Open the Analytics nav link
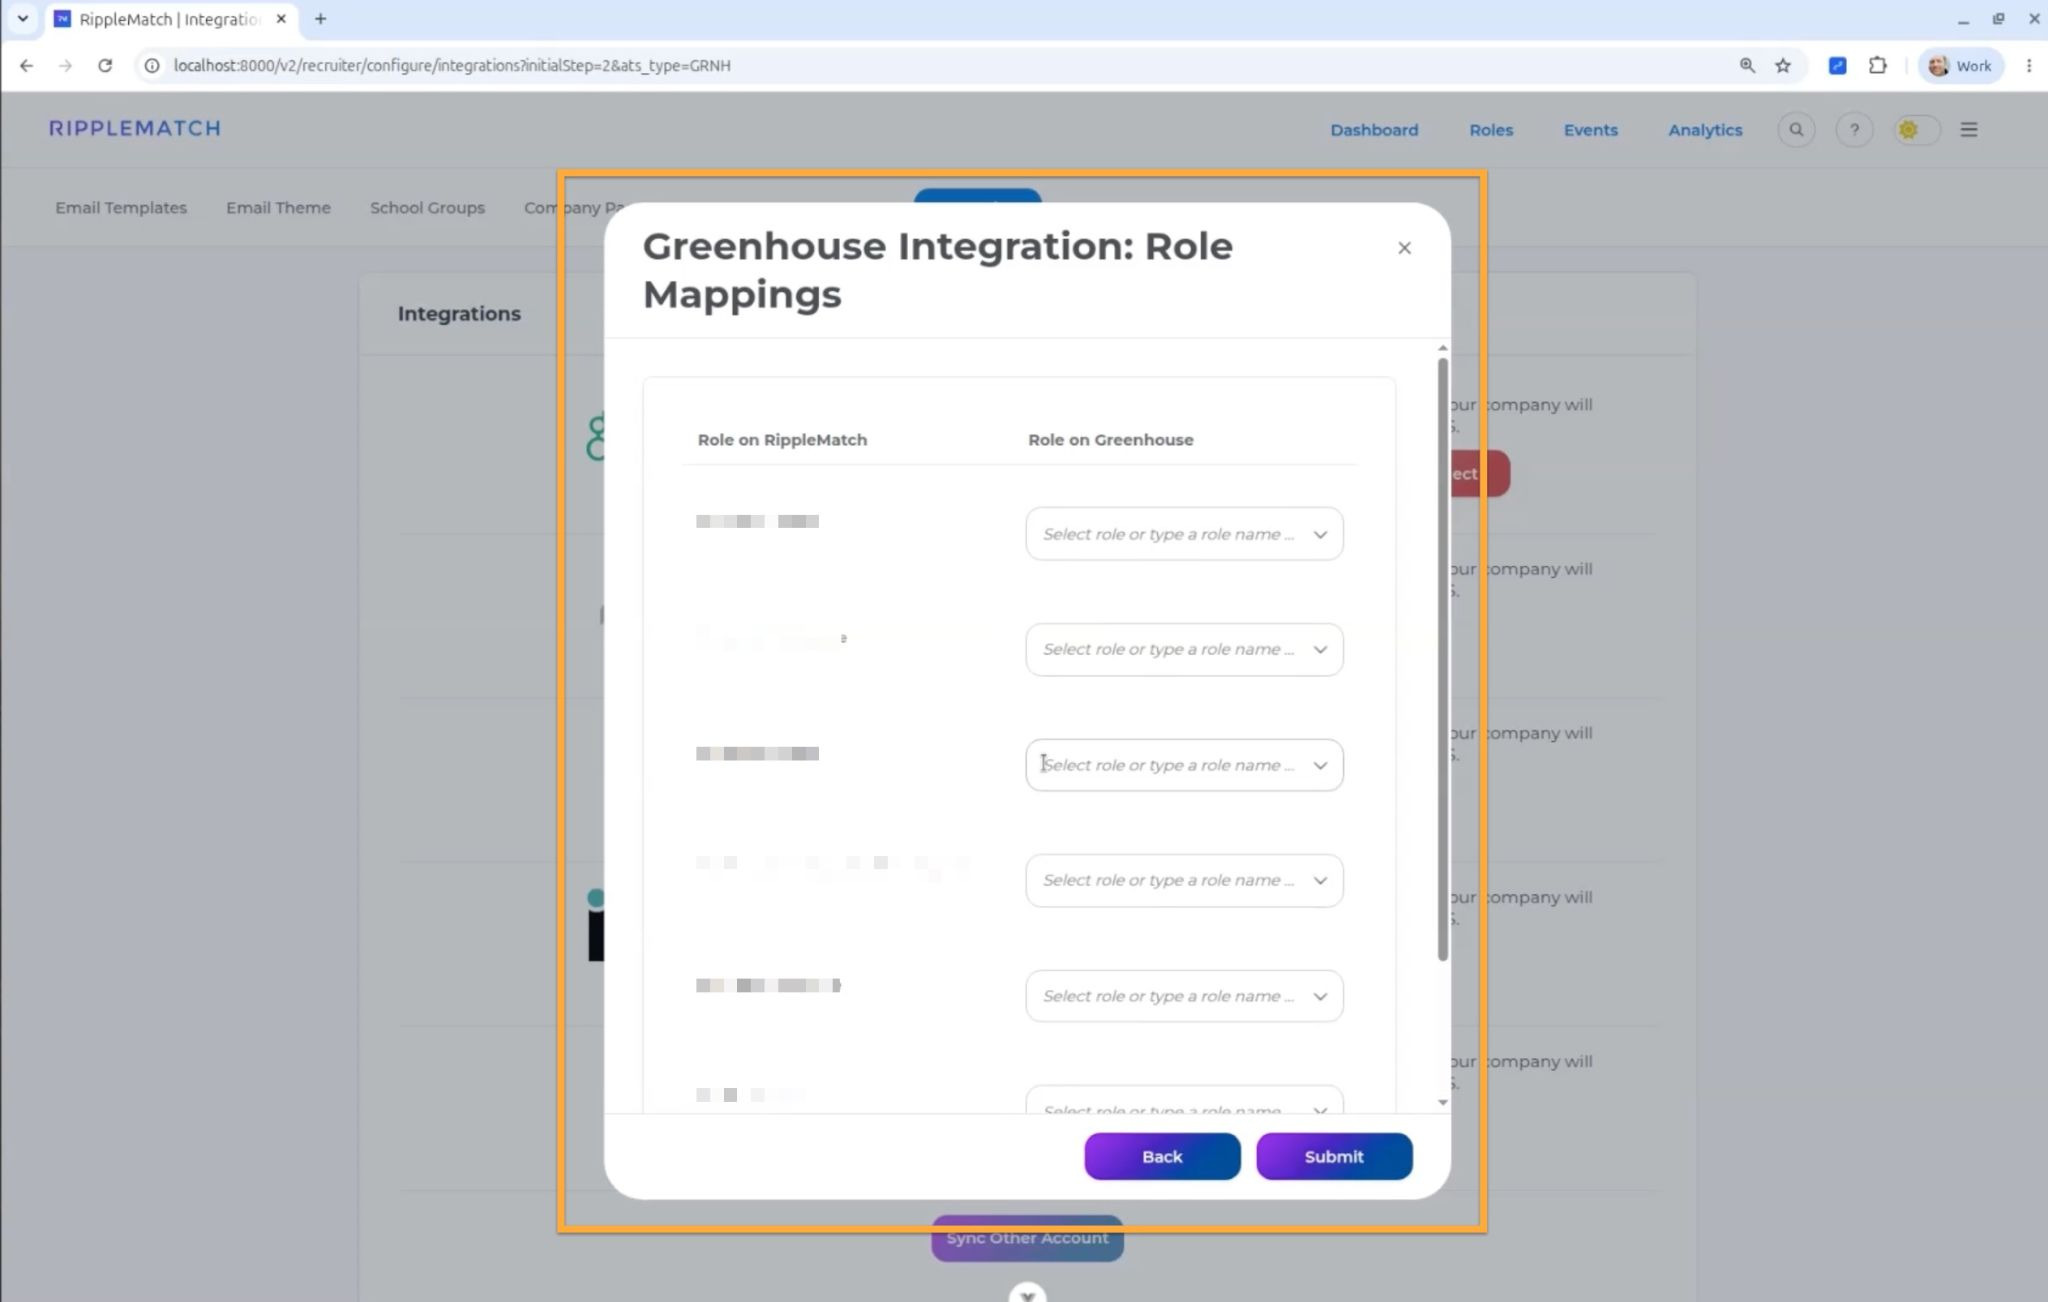Image resolution: width=2048 pixels, height=1302 pixels. click(x=1705, y=130)
